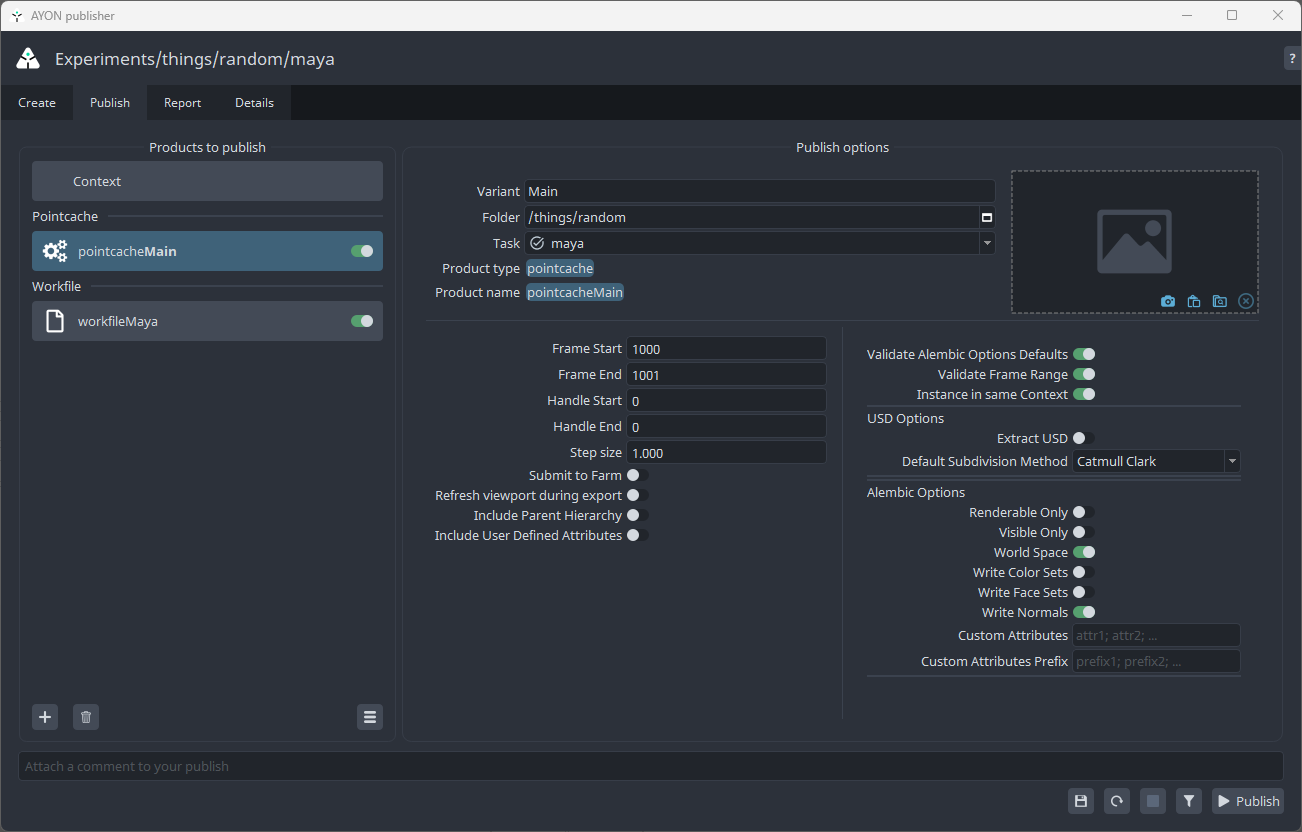The height and width of the screenshot is (832, 1302).
Task: Click the trash icon to delete product
Action: pos(86,717)
